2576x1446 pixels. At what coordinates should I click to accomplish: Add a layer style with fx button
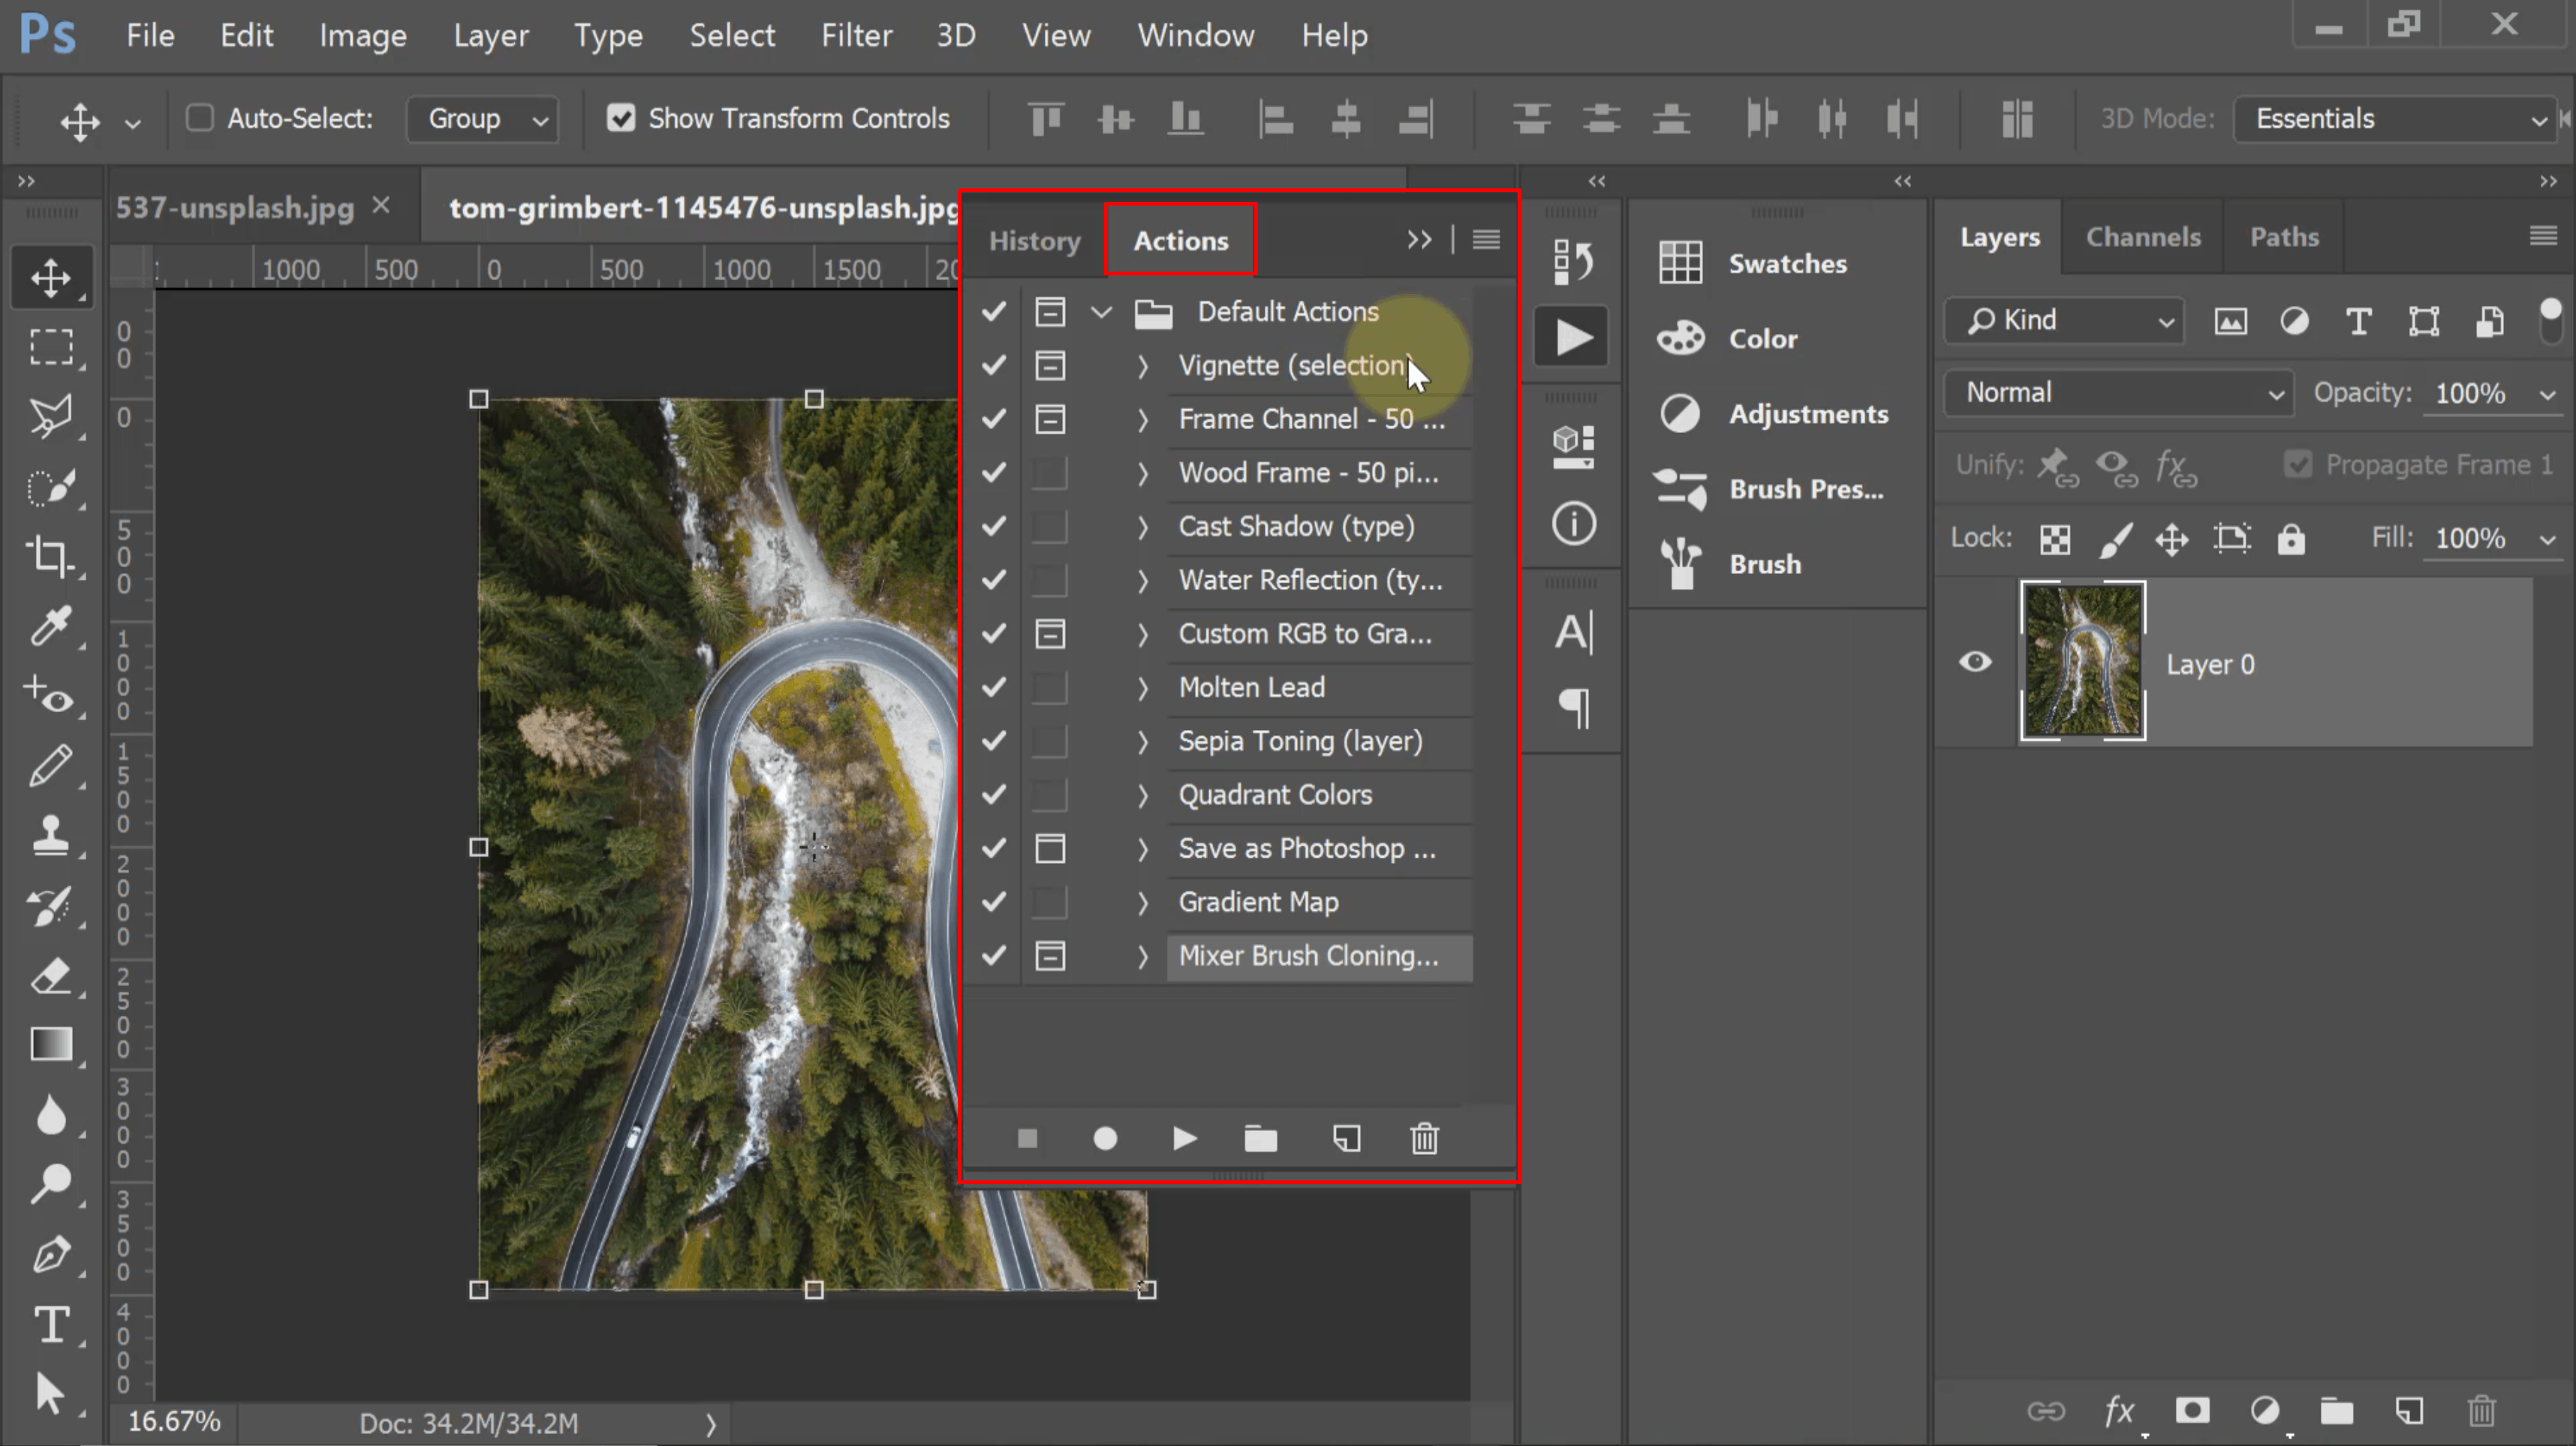pos(2118,1410)
